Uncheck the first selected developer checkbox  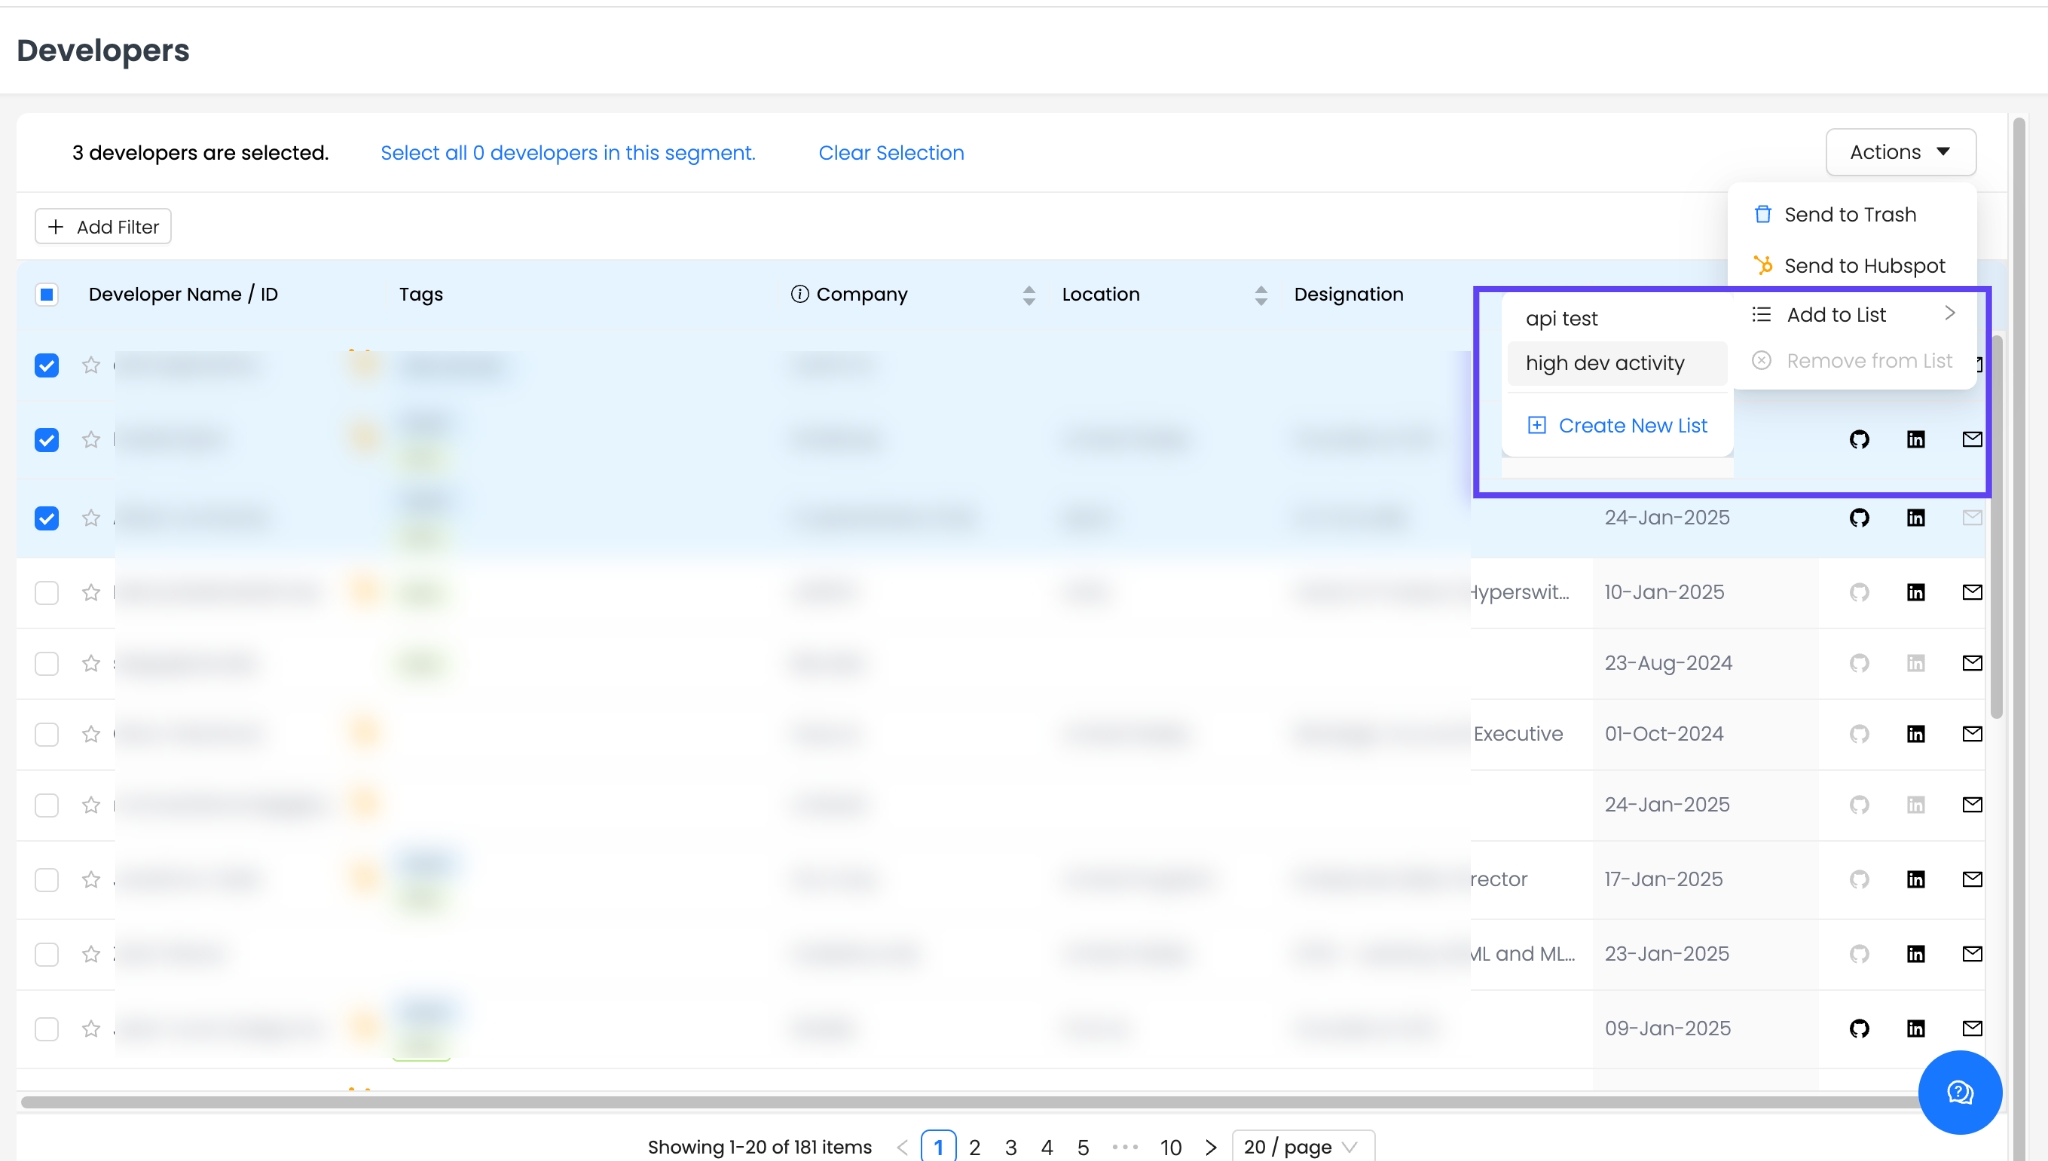click(47, 365)
